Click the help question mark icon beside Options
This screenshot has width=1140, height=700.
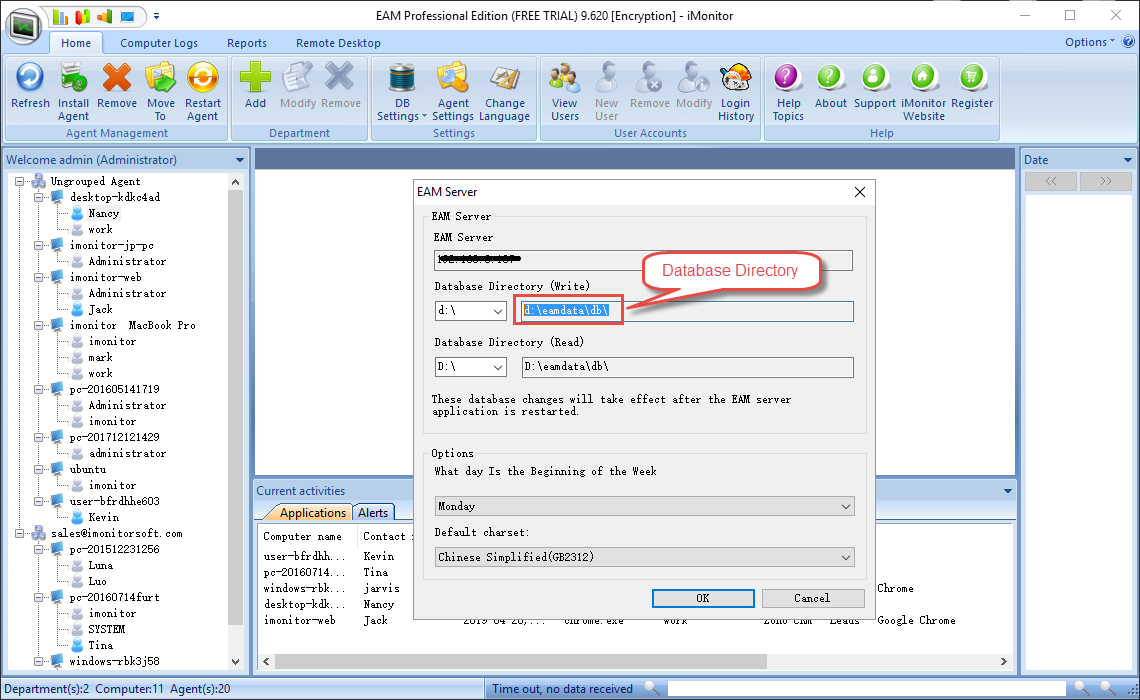[x=1128, y=42]
